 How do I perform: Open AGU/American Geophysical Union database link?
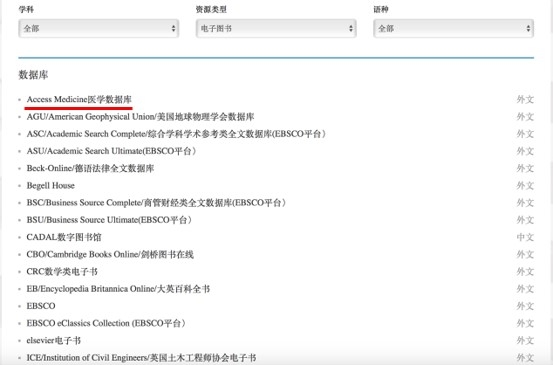coord(140,117)
